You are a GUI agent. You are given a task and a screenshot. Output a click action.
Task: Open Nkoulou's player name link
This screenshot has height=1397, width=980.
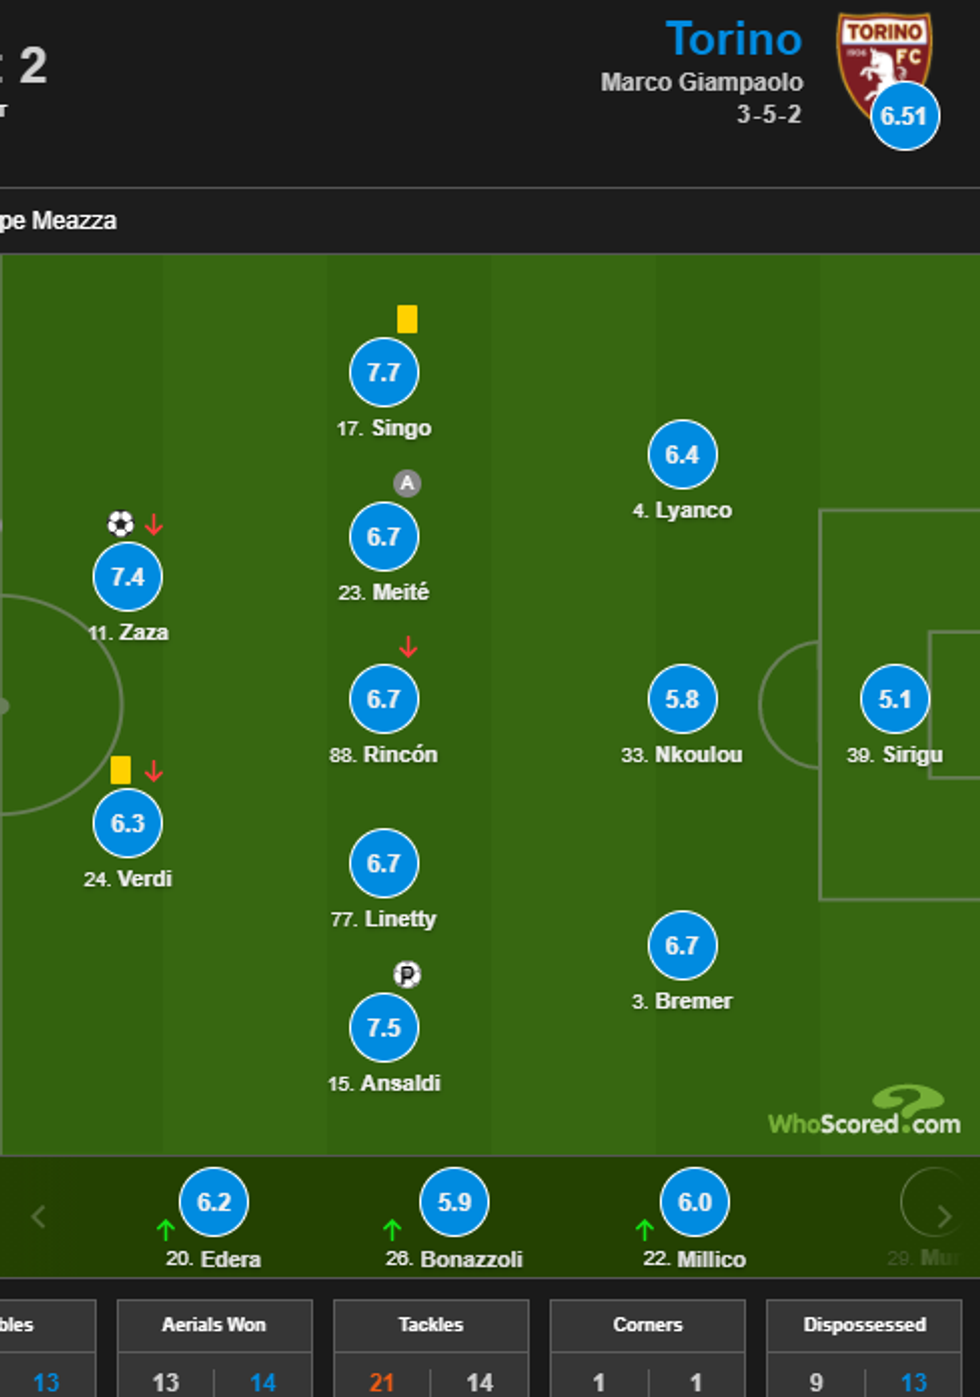[x=698, y=755]
